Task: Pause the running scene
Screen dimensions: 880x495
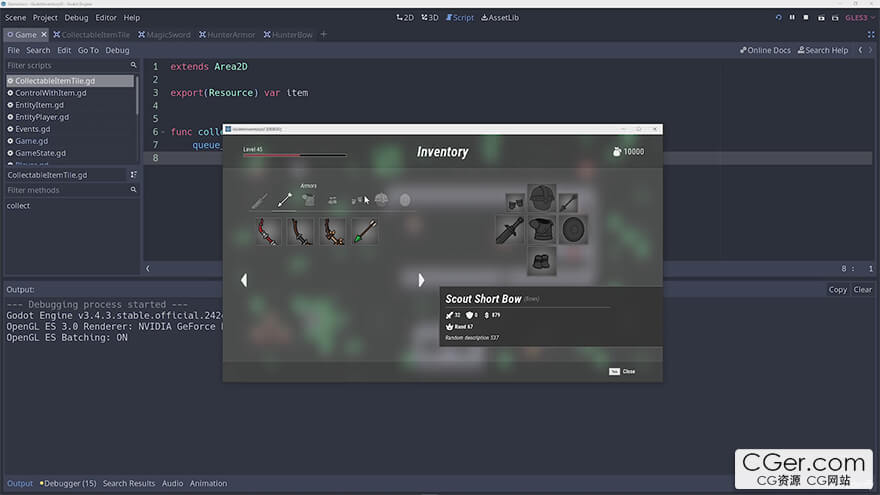Action: (792, 17)
